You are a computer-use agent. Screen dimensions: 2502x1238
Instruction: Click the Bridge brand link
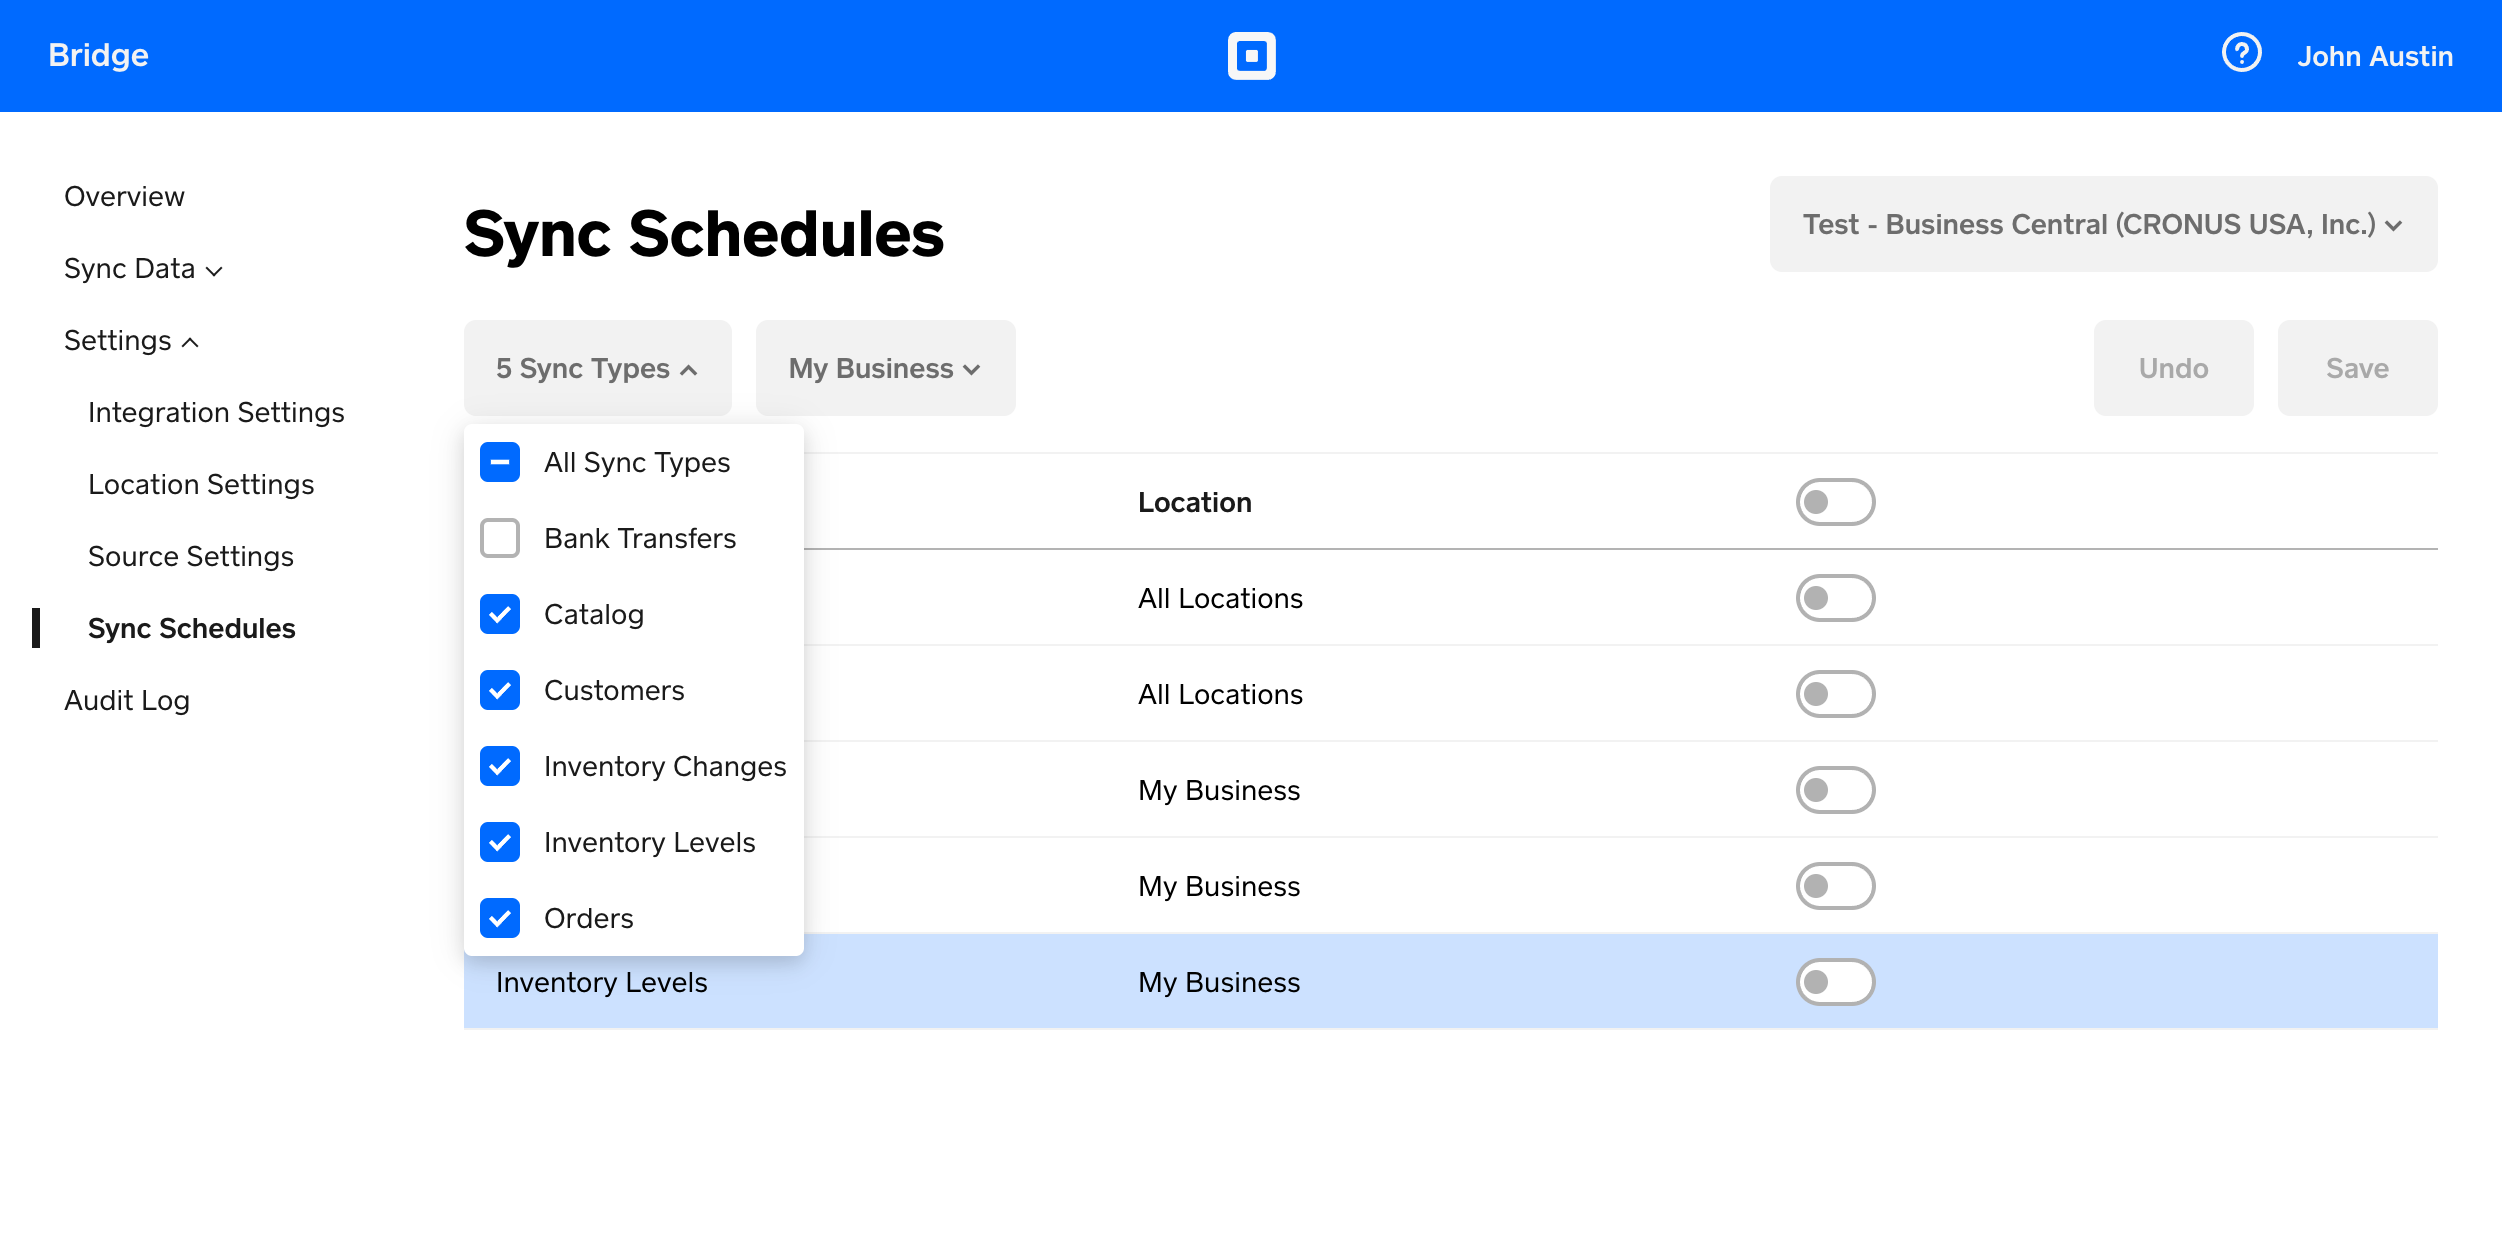point(98,55)
